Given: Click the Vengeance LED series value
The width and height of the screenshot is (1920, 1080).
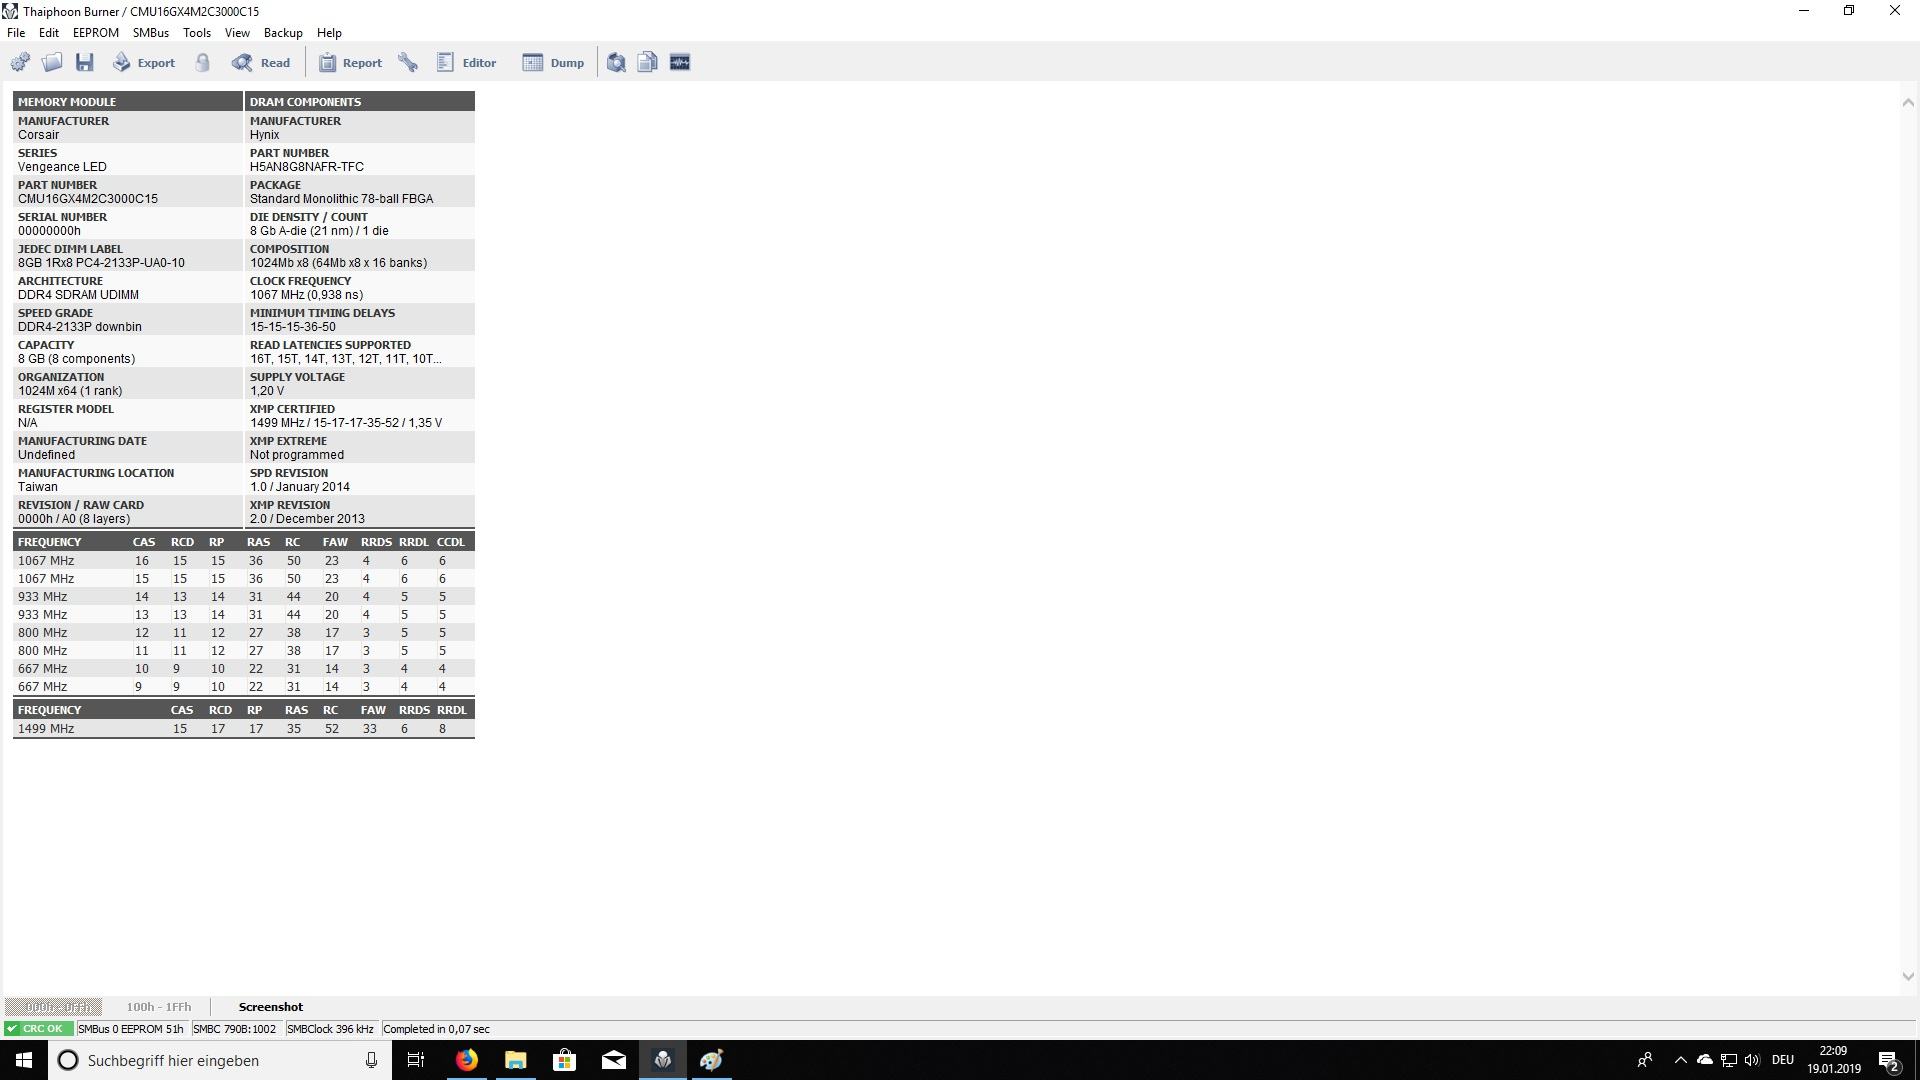Looking at the screenshot, I should pyautogui.click(x=62, y=167).
